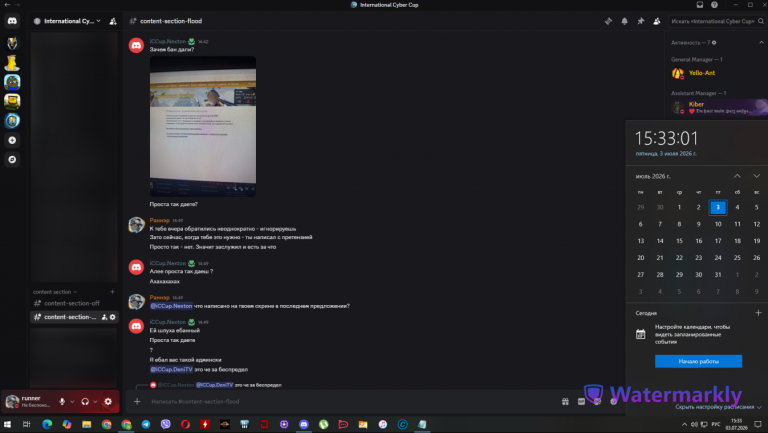Select the content-section-flood channel
768x433 pixels.
click(73, 317)
